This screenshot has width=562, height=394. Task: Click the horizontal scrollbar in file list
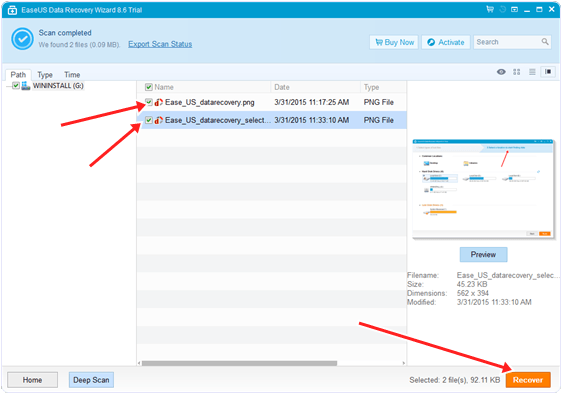tap(239, 363)
